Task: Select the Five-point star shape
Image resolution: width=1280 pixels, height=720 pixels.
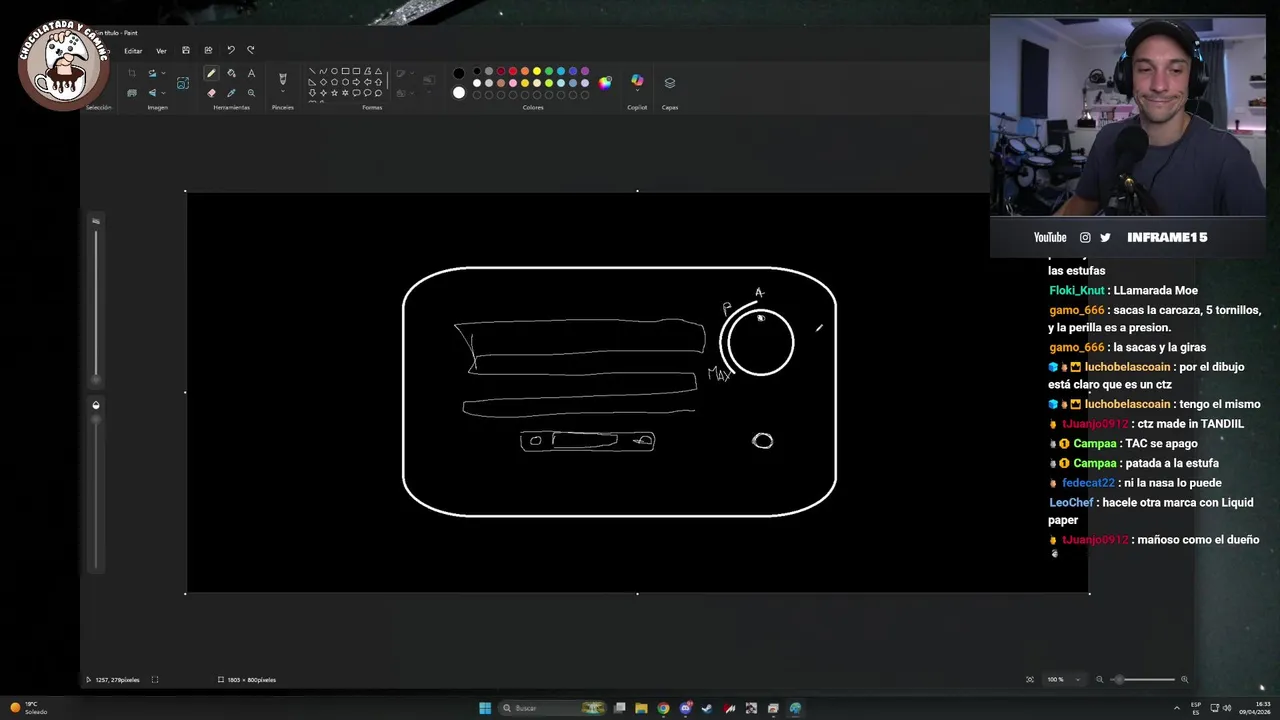Action: coord(334,93)
